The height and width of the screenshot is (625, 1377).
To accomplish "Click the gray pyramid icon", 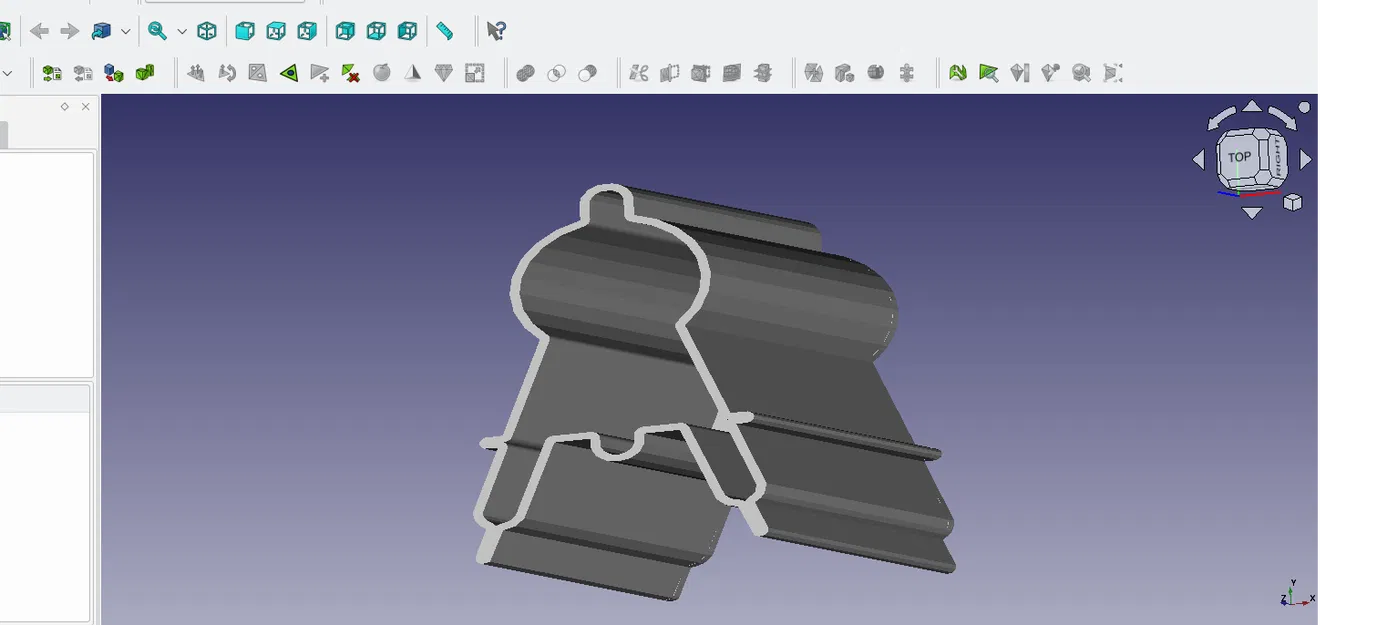I will (x=413, y=73).
